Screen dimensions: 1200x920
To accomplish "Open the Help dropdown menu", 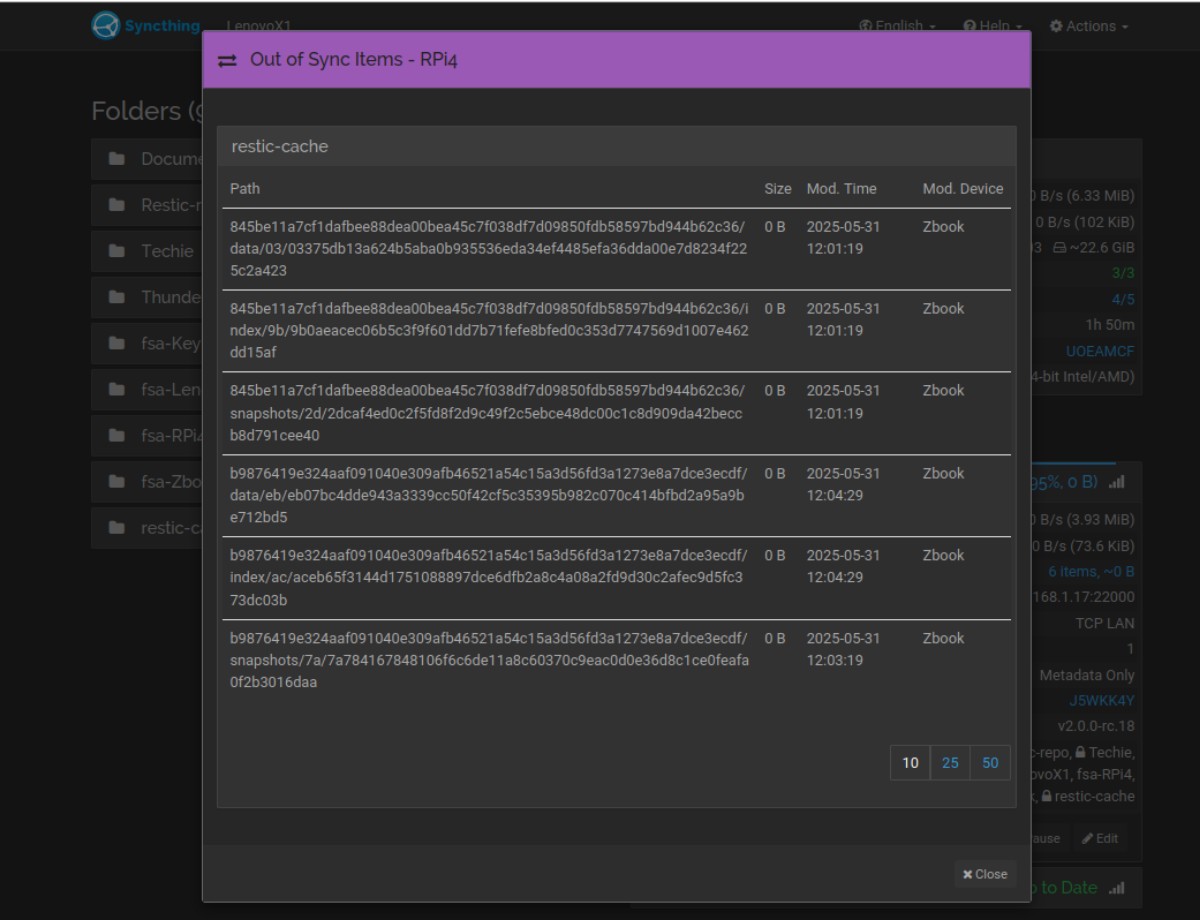I will click(x=992, y=27).
